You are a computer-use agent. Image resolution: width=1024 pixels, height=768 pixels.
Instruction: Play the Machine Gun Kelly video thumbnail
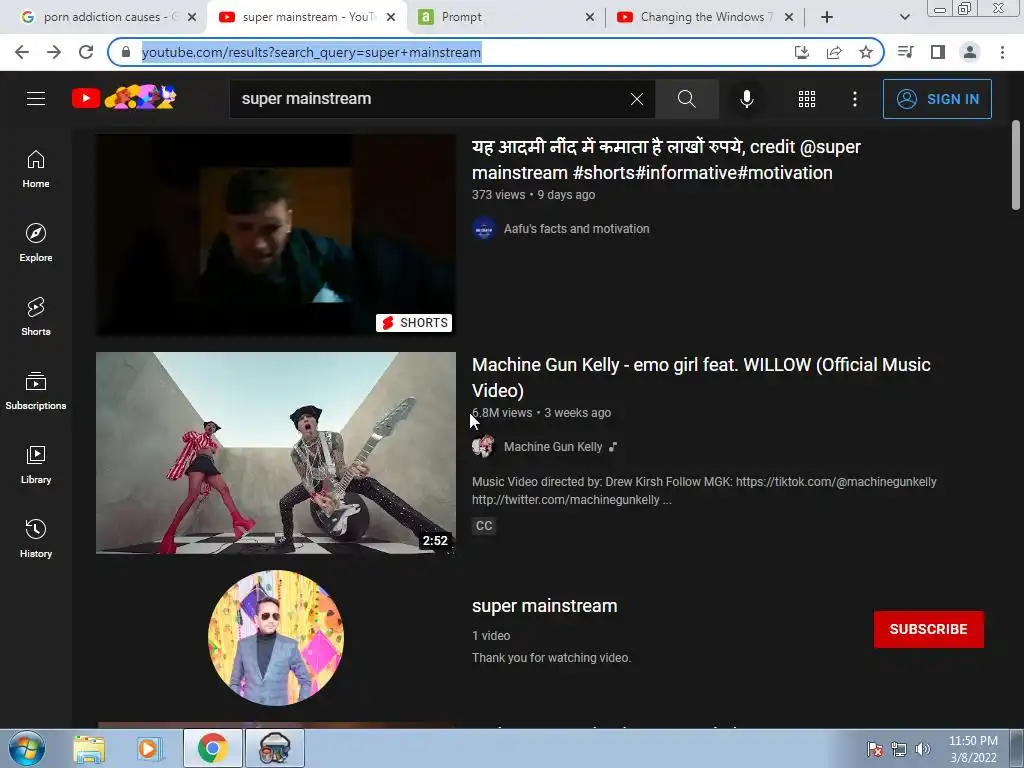[276, 453]
